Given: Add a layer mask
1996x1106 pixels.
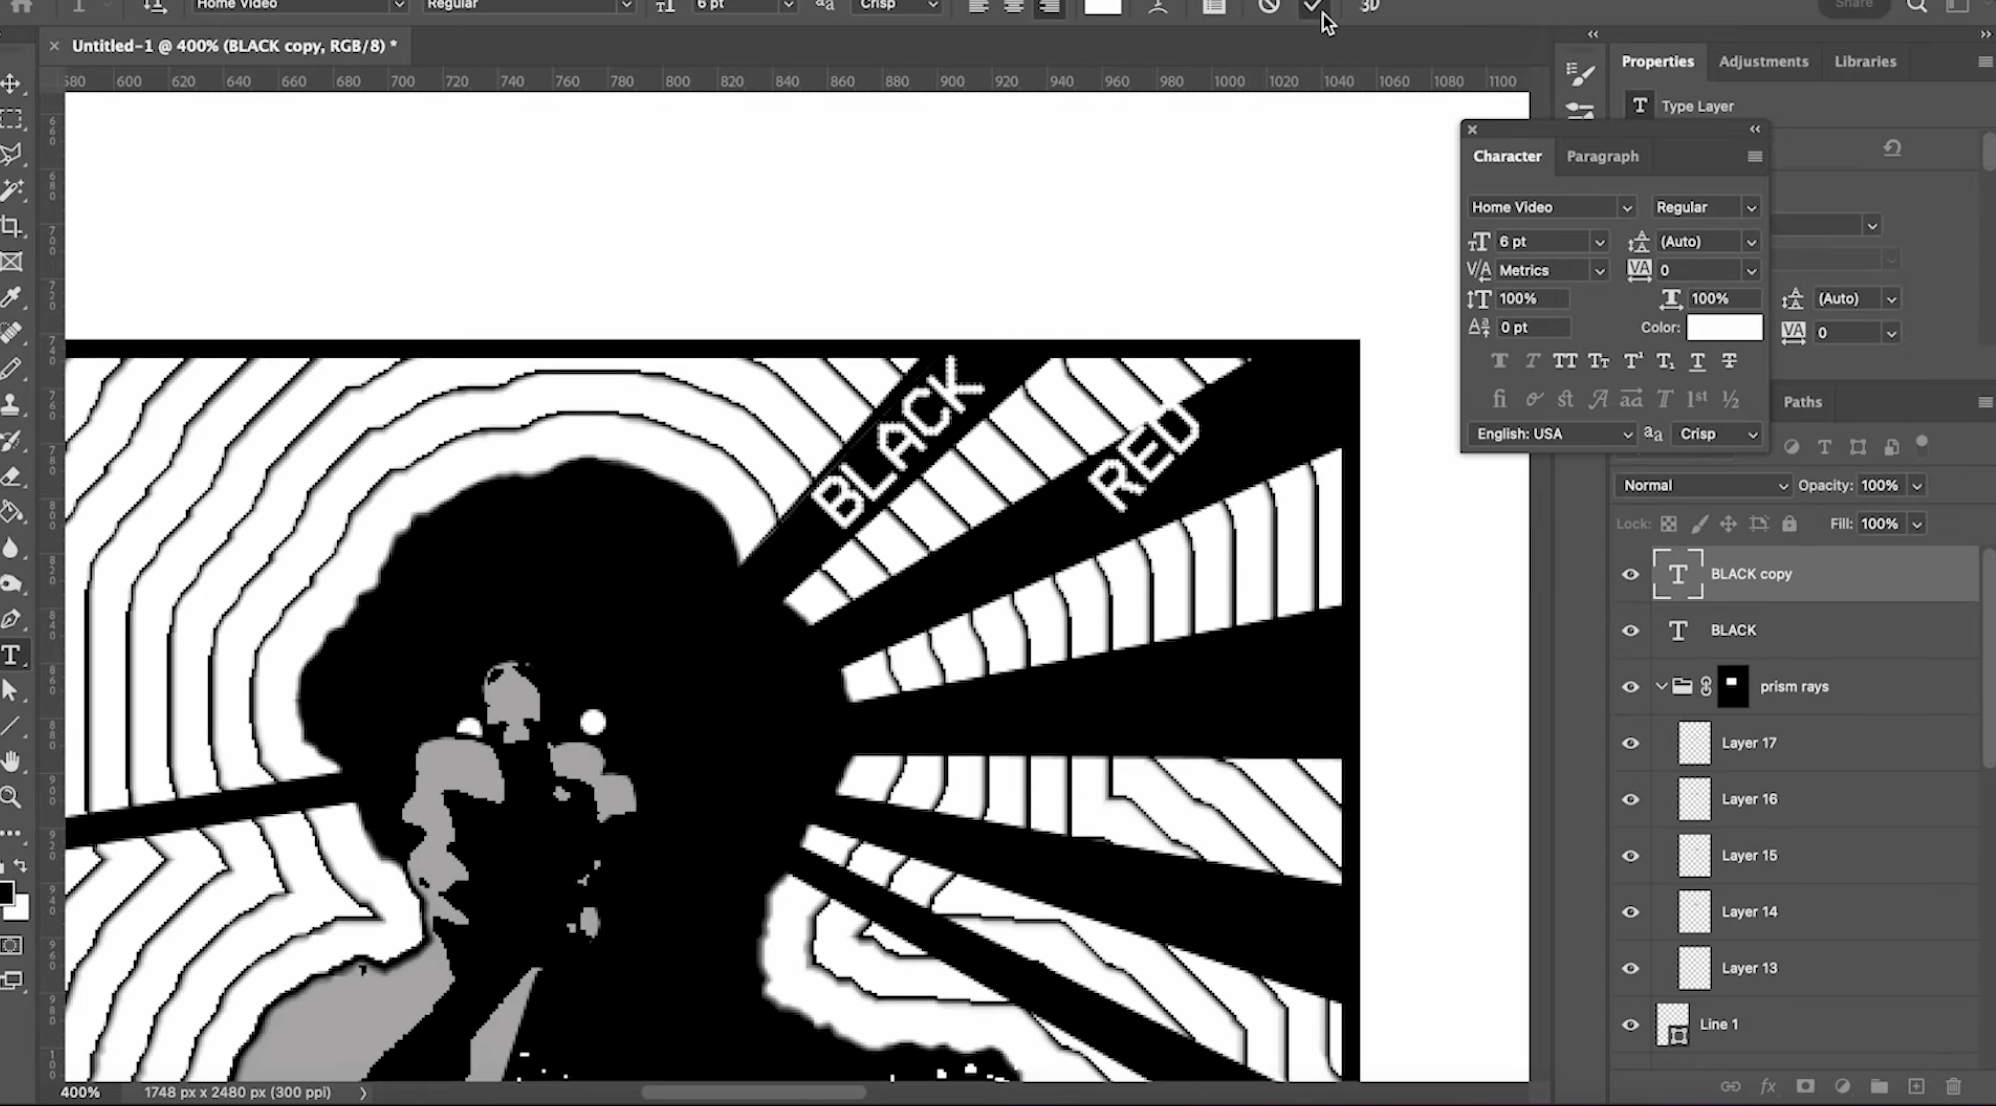Looking at the screenshot, I should (x=1805, y=1086).
